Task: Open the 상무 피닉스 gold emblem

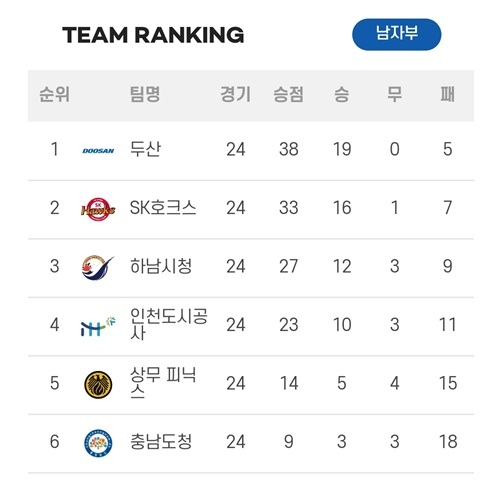Action: [x=98, y=385]
